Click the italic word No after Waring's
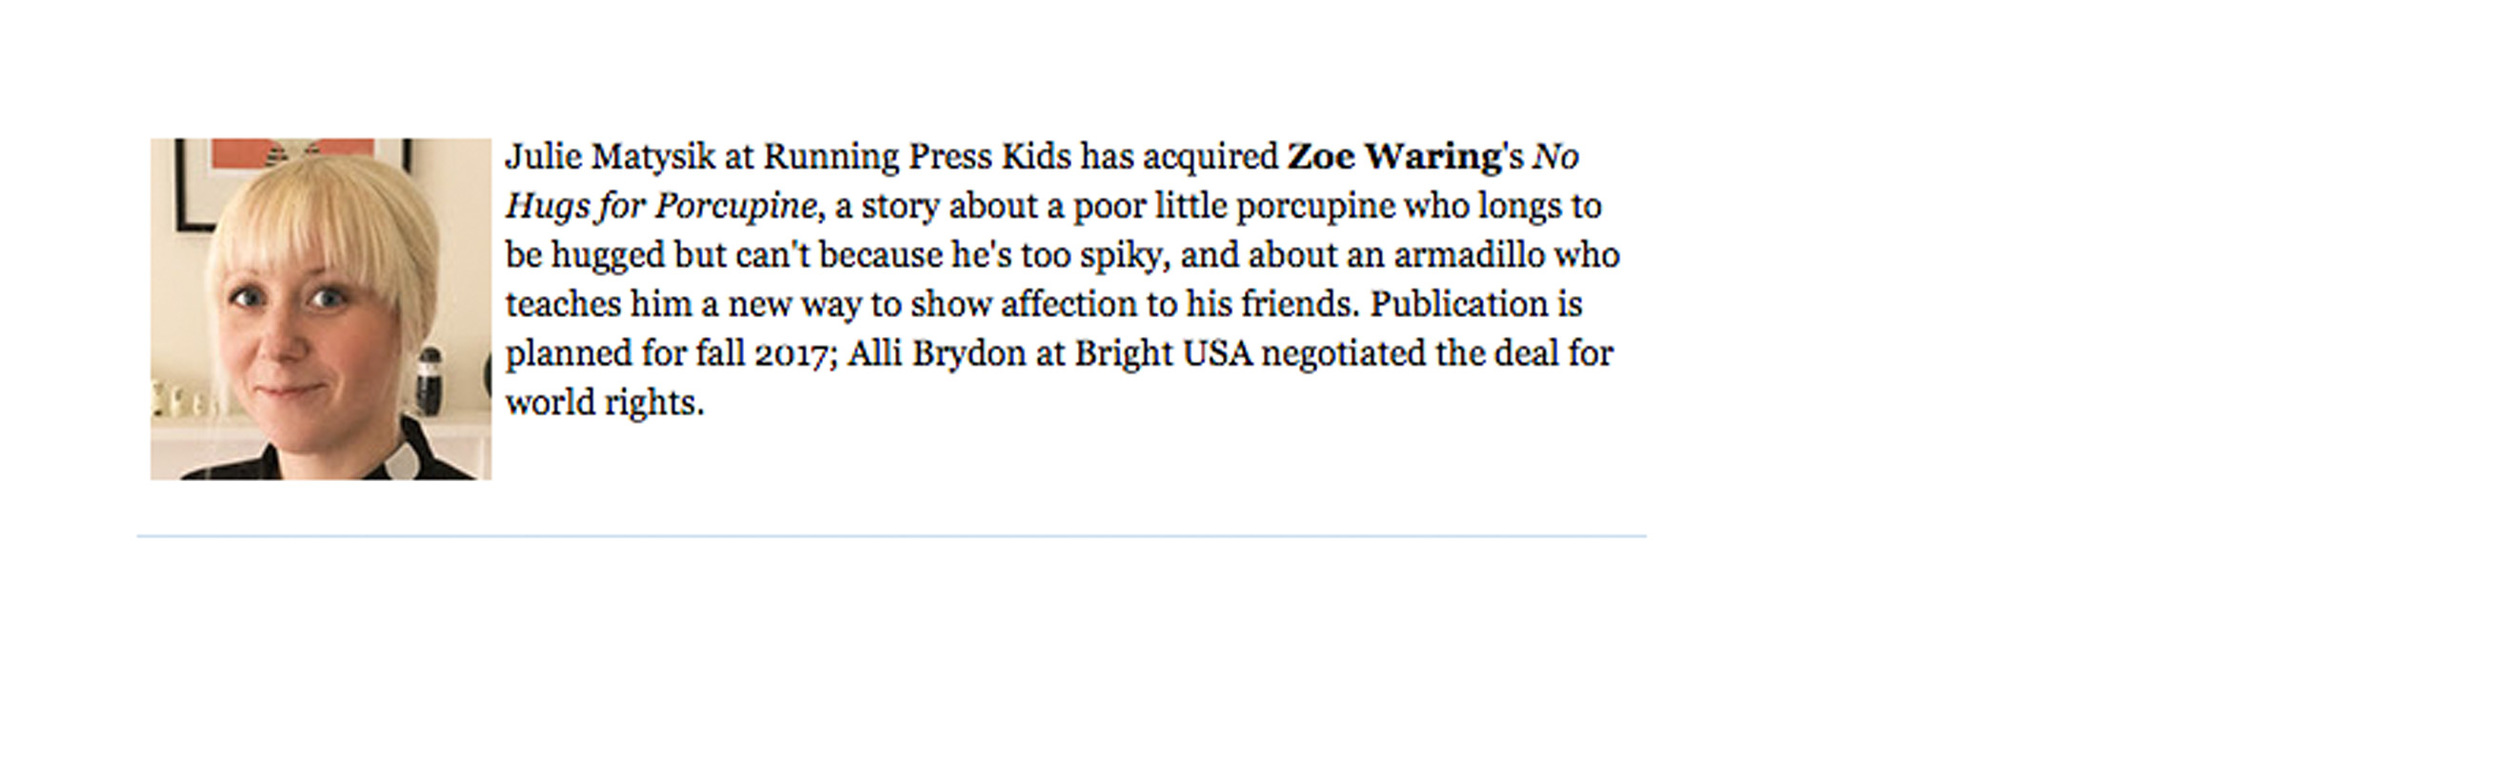Image resolution: width=2500 pixels, height=763 pixels. pyautogui.click(x=1556, y=157)
